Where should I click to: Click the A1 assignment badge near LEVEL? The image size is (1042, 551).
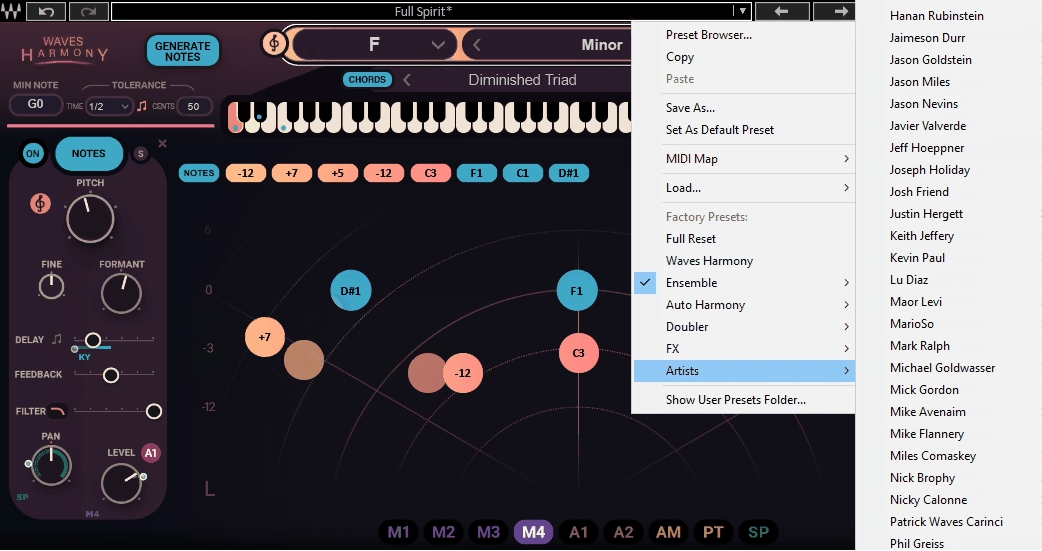(151, 453)
